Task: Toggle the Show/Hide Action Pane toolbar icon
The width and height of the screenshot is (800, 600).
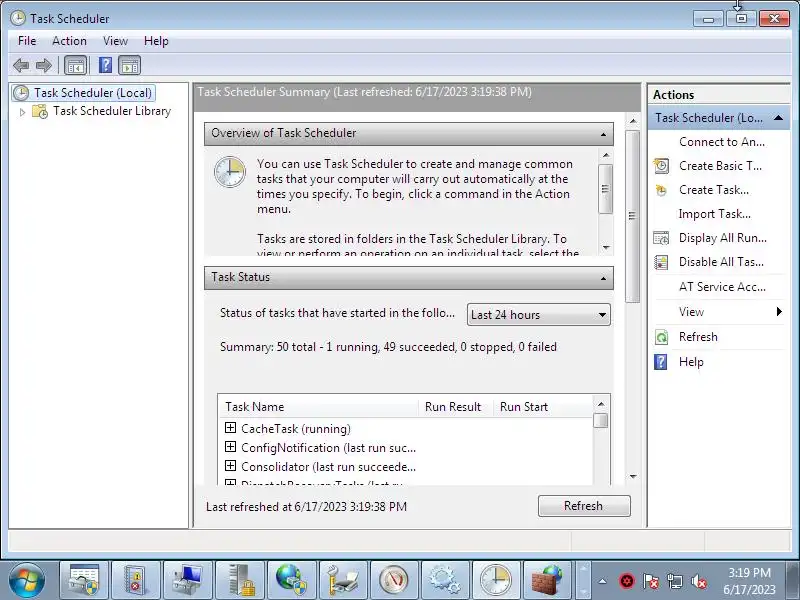Action: (130, 65)
